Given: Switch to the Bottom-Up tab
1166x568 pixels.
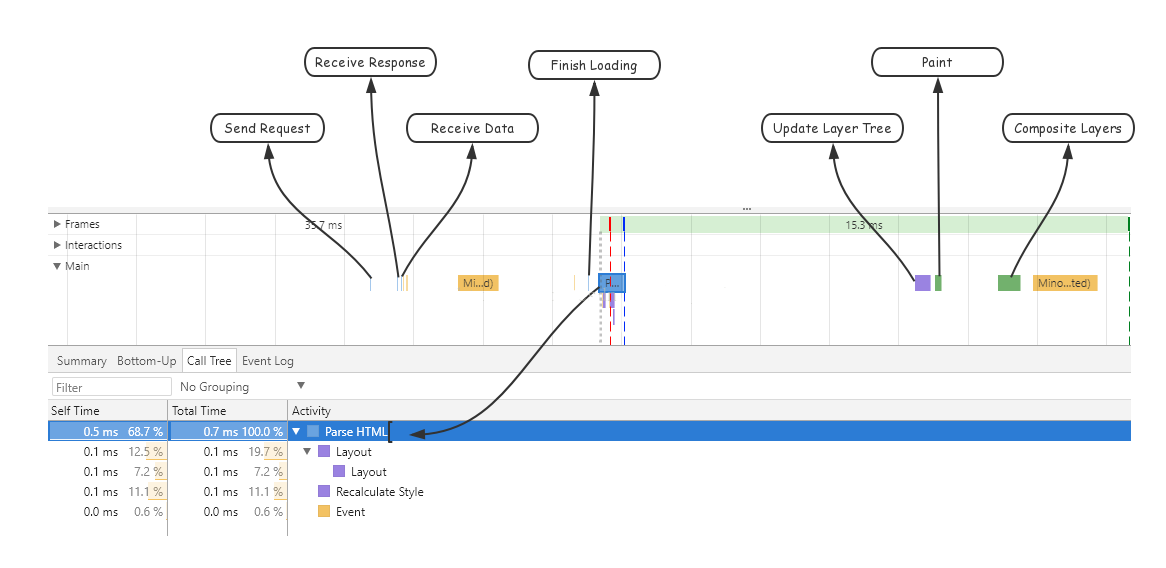Looking at the screenshot, I should click(146, 361).
